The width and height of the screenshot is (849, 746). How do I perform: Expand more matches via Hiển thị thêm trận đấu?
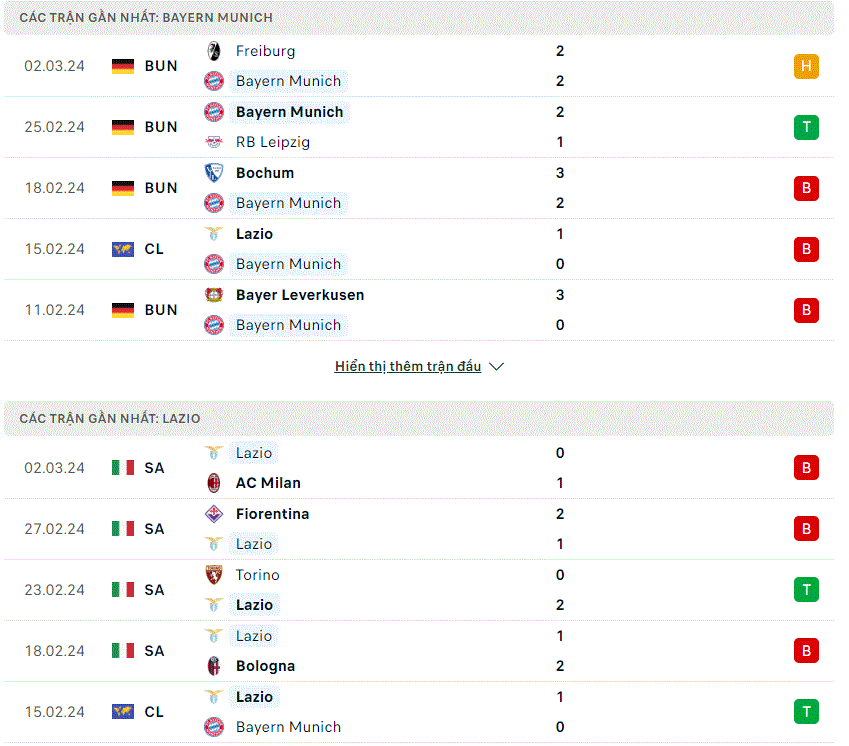tap(408, 367)
